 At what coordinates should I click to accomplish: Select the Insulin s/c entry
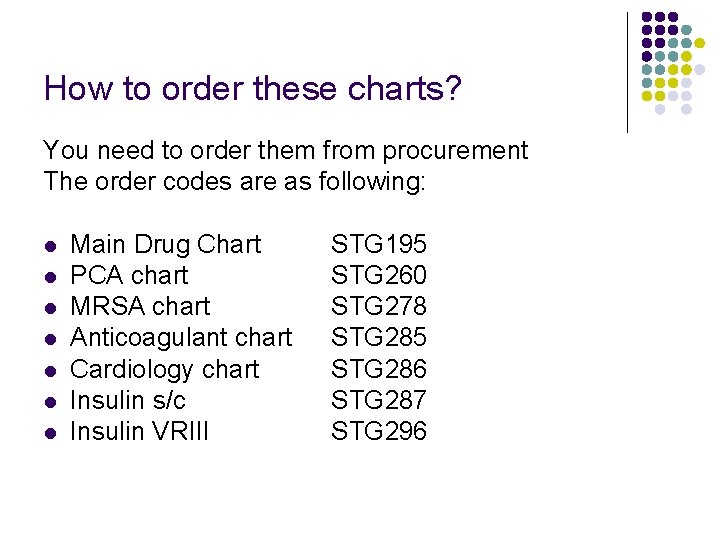click(128, 400)
